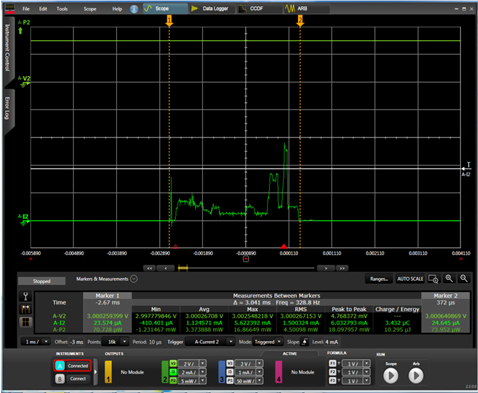Click the rightmost magnifier zoom icon
Viewport: 478px width, 393px height.
464,279
